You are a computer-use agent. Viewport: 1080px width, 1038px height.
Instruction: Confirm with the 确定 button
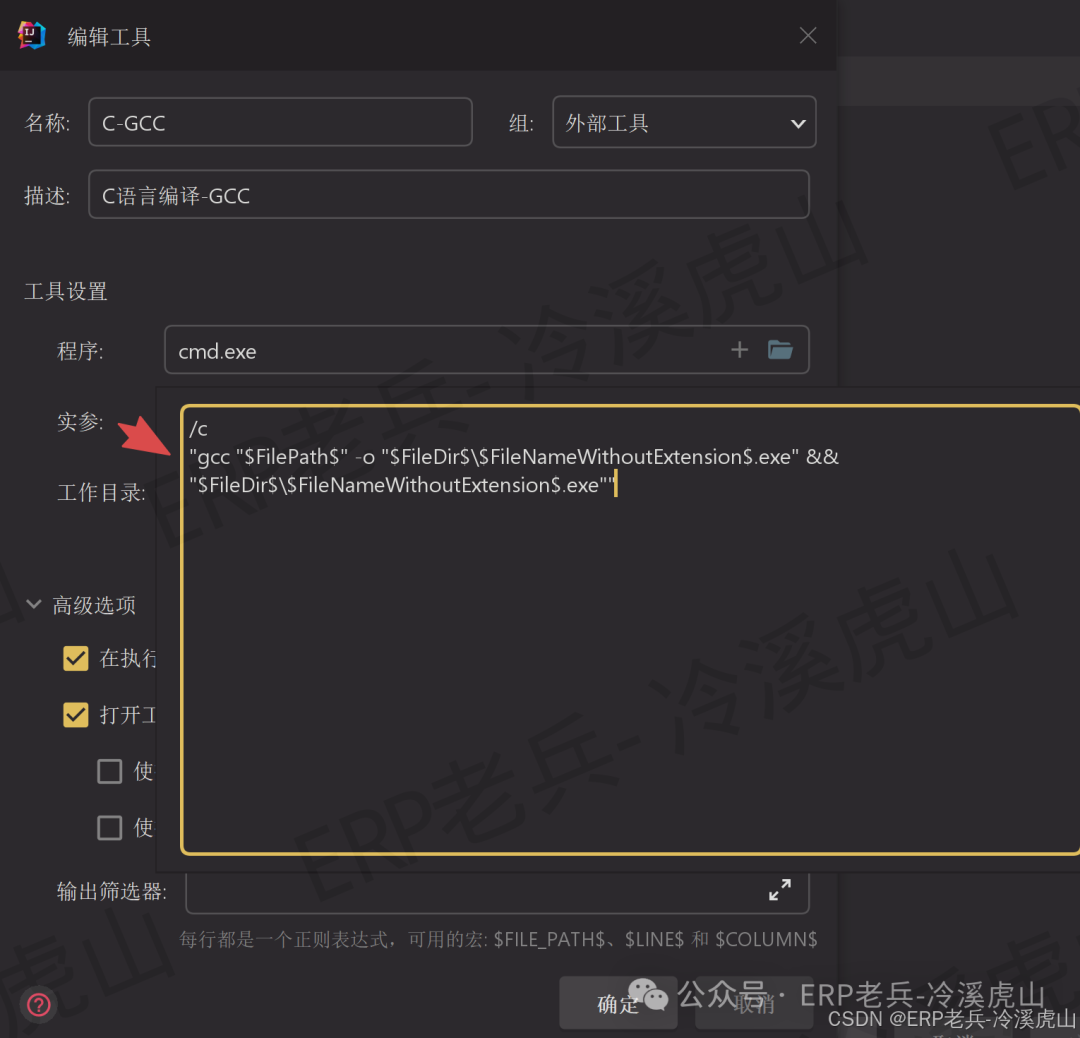click(x=618, y=1004)
